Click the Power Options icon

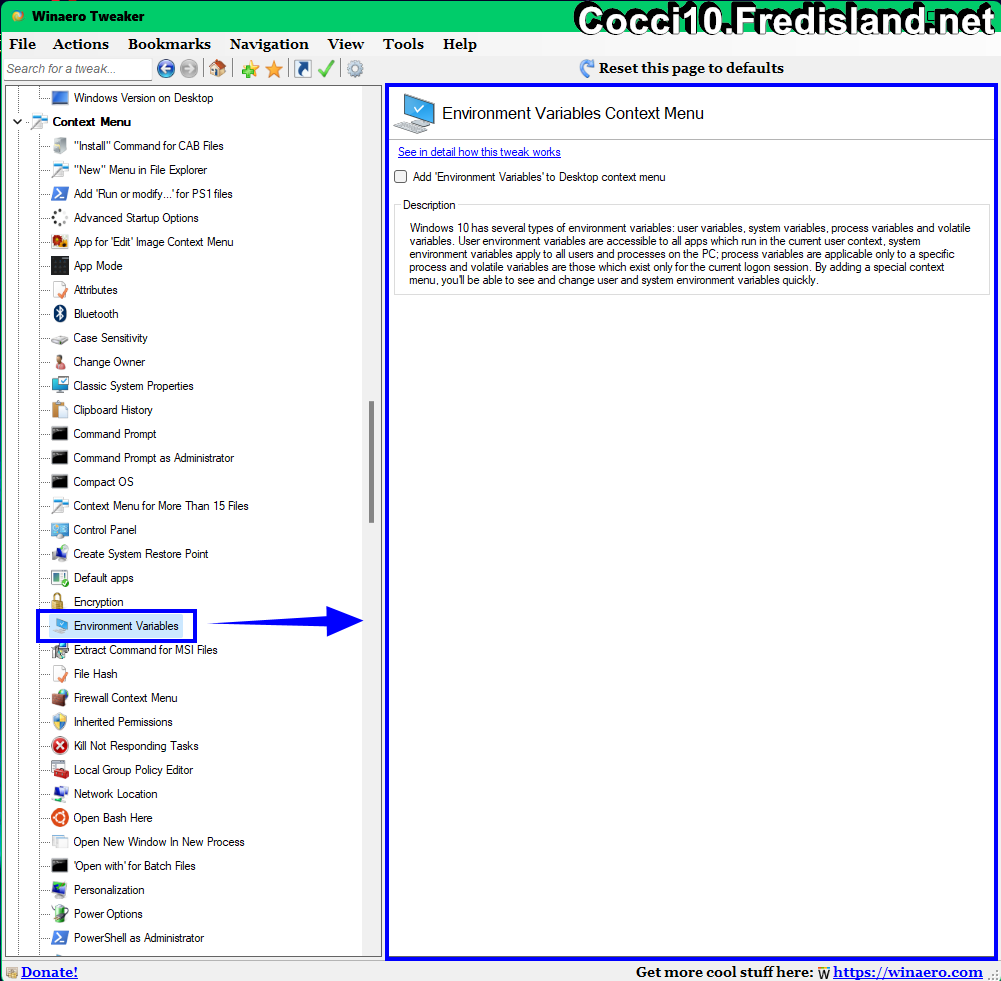(60, 913)
